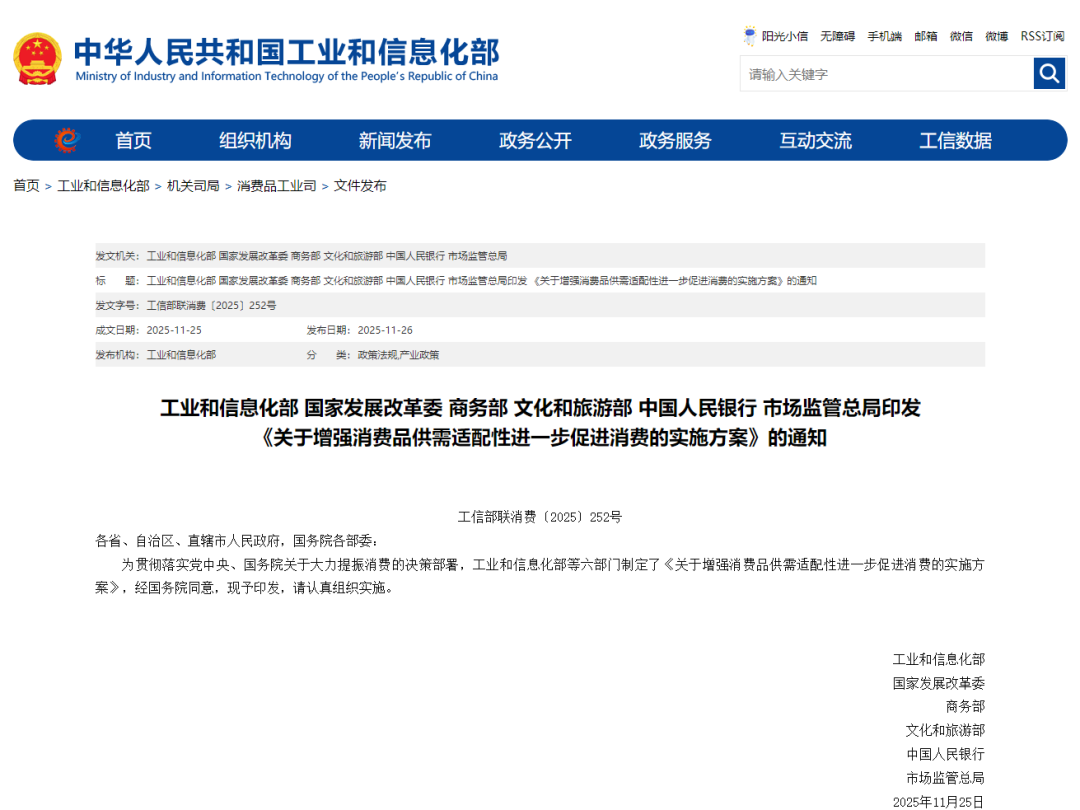Click the red swirl icon in navigation bar
Viewport: 1080px width, 810px height.
66,141
